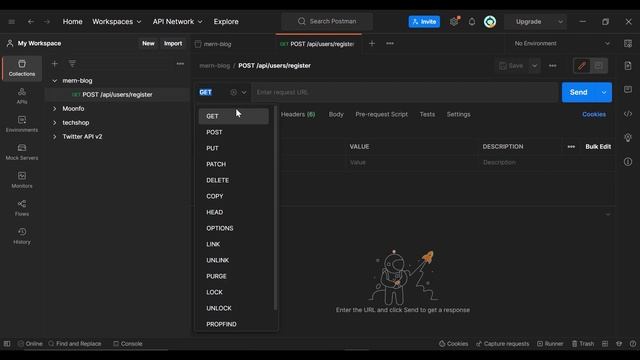This screenshot has width=640, height=360.
Task: Open the settings gear icon in header
Action: coord(454,22)
